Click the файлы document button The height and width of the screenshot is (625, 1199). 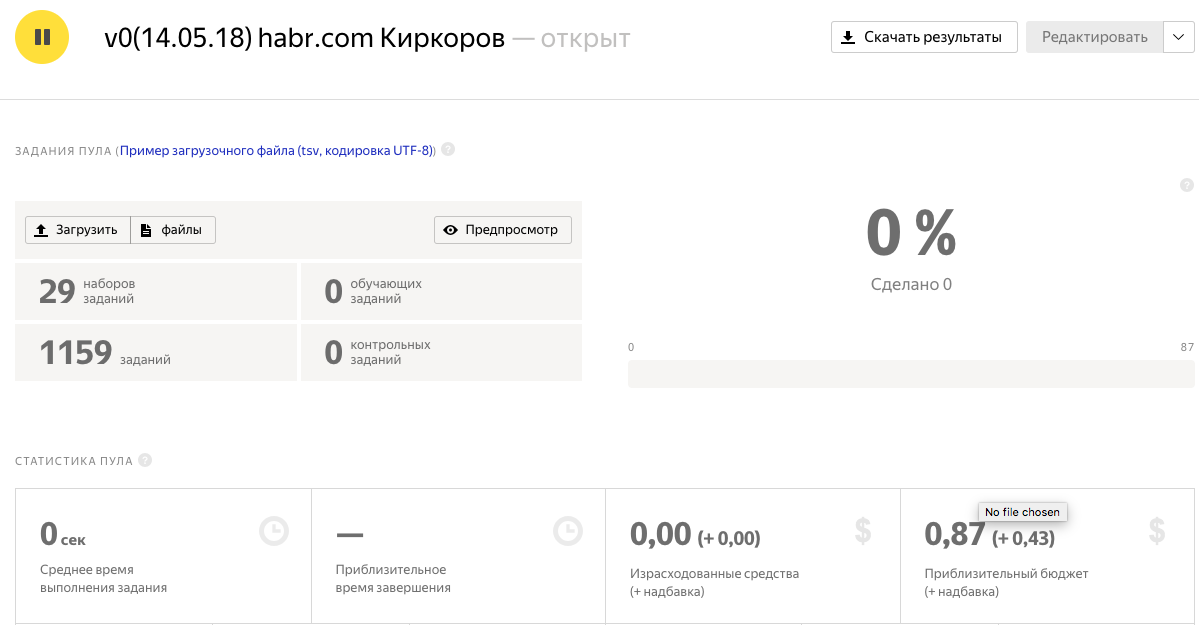173,230
